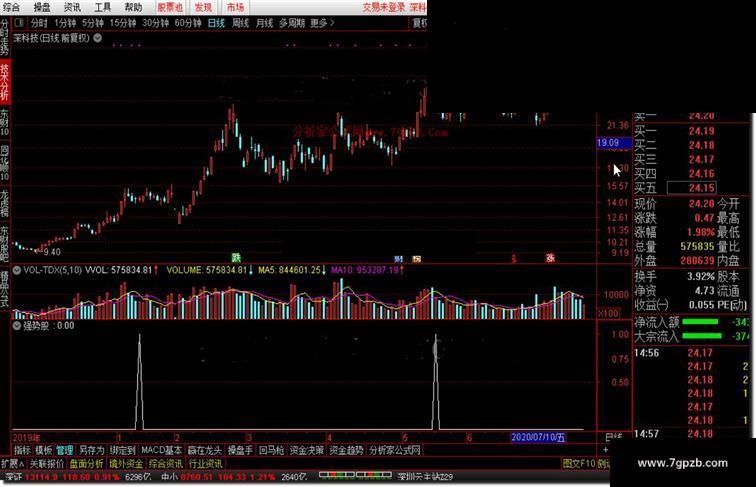The image size is (756, 487).
Task: Click the 买五 price 24.15 box
Action: 691,188
